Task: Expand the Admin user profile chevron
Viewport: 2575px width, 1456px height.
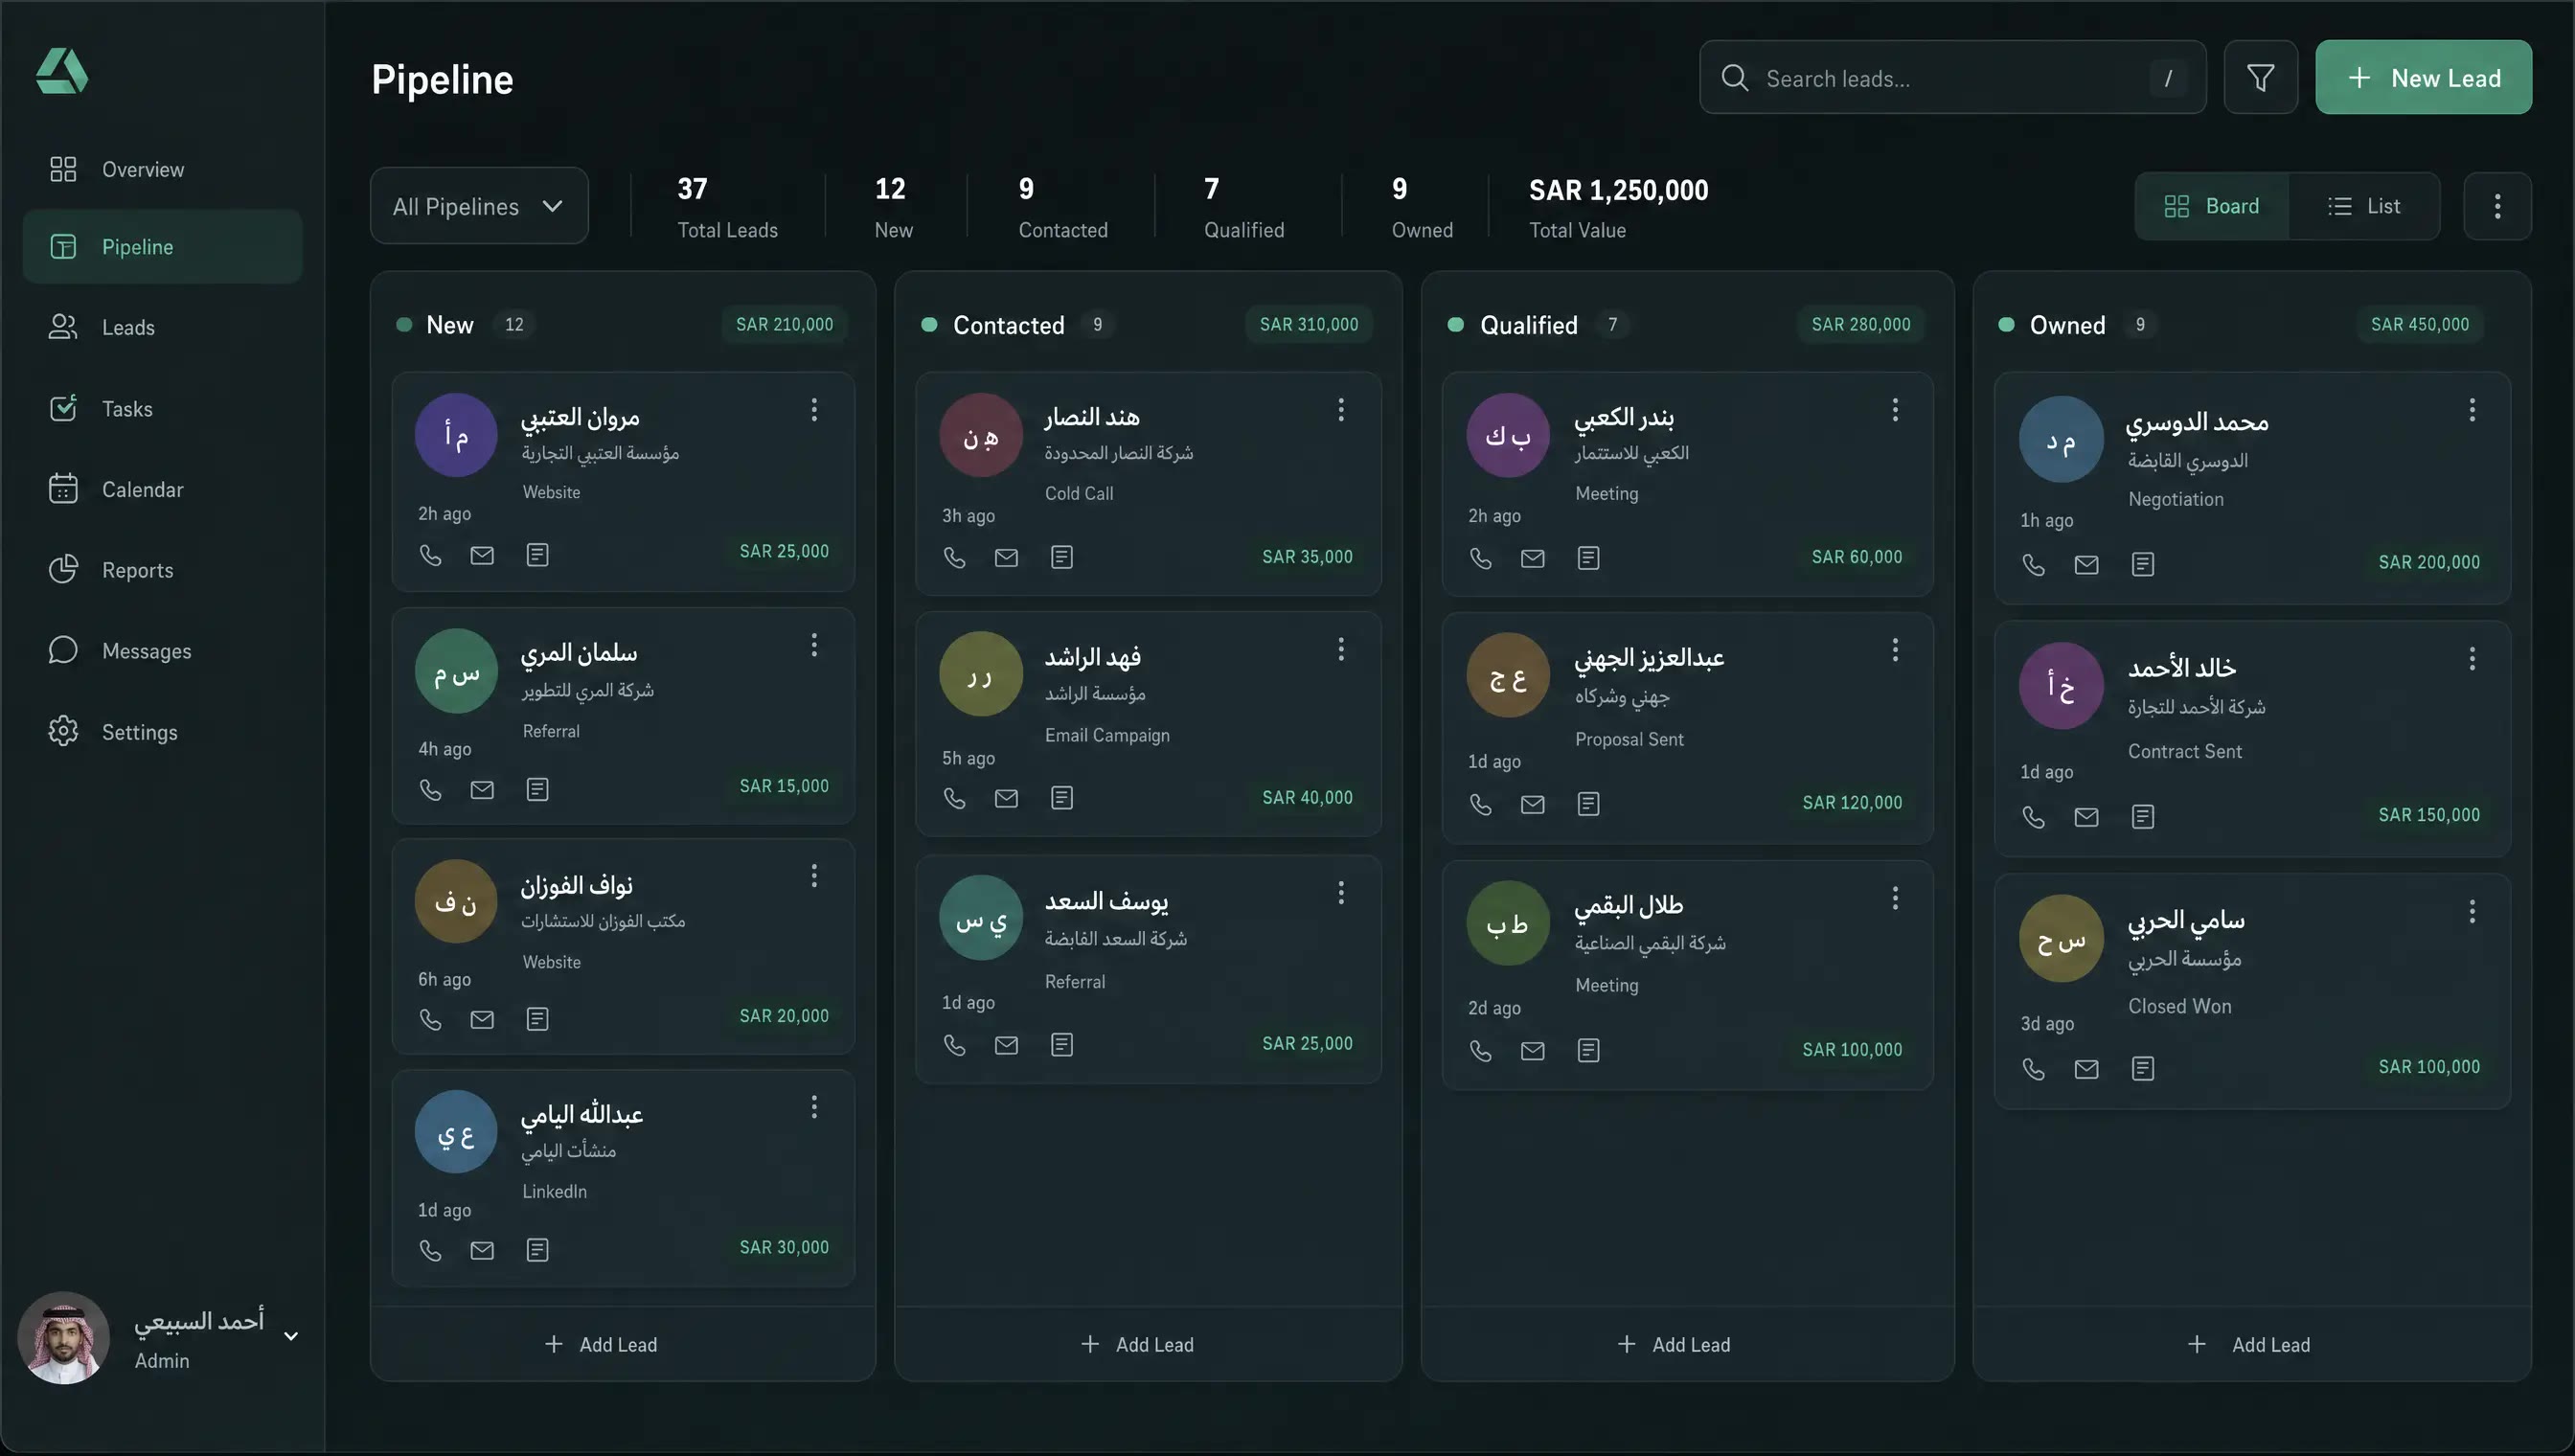Action: [291, 1336]
